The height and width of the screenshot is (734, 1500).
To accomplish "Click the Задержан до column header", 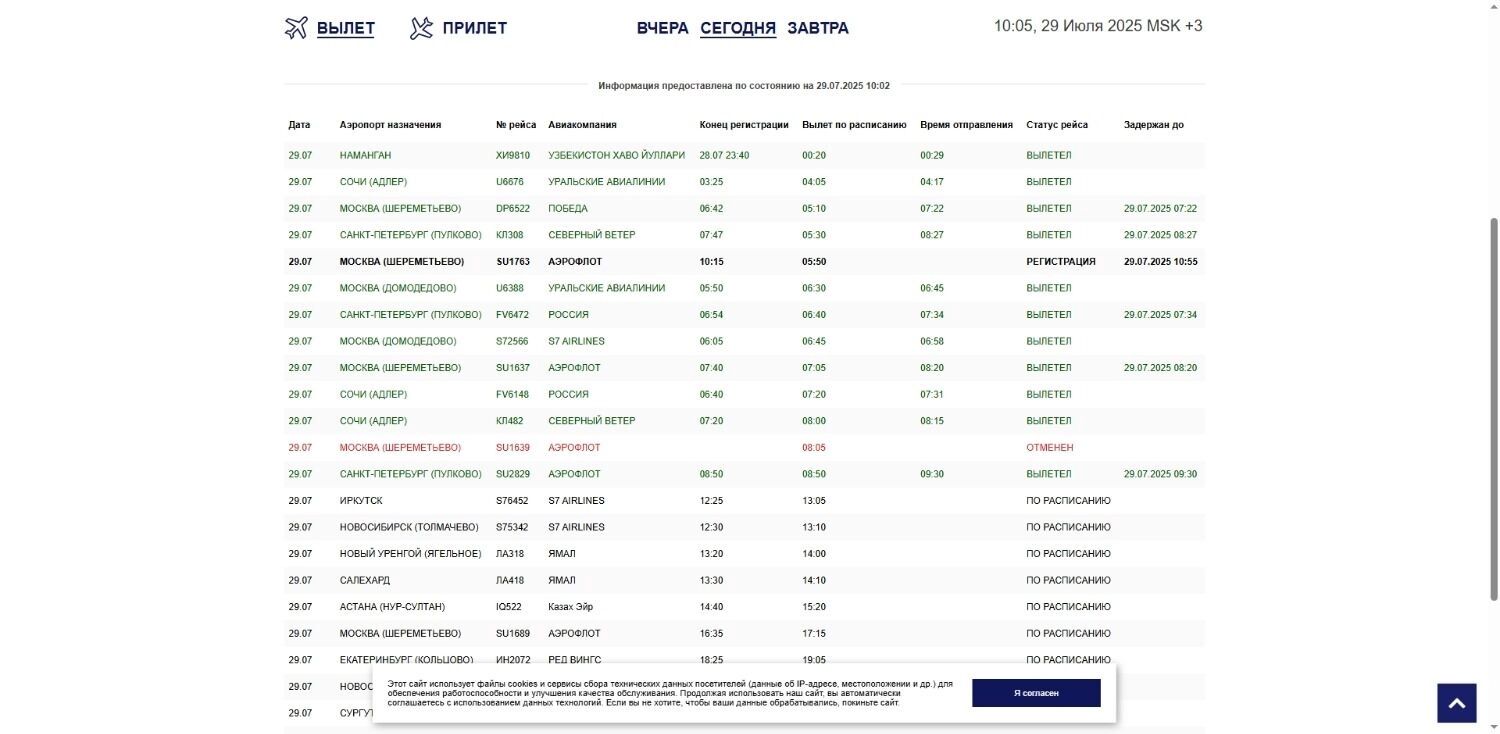I will 1154,125.
